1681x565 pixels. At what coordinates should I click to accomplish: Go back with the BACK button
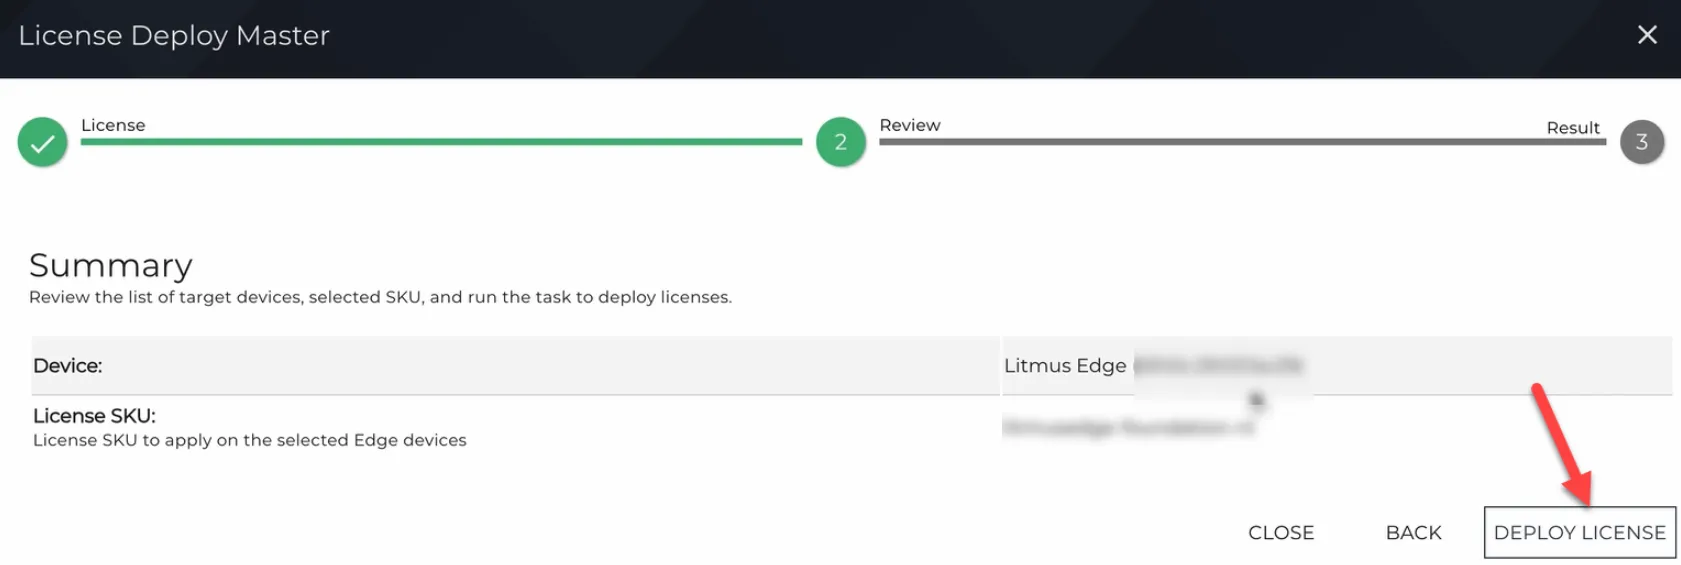[x=1413, y=533]
